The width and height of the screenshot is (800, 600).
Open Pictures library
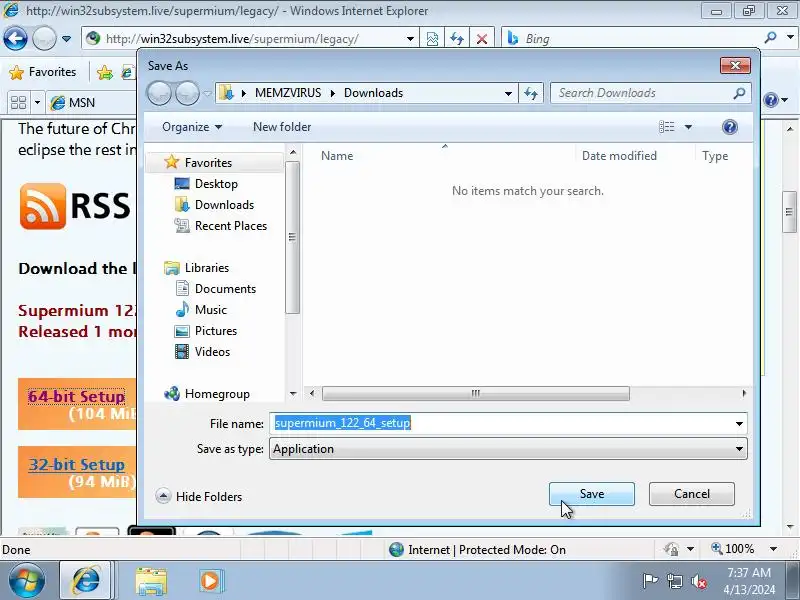215,331
